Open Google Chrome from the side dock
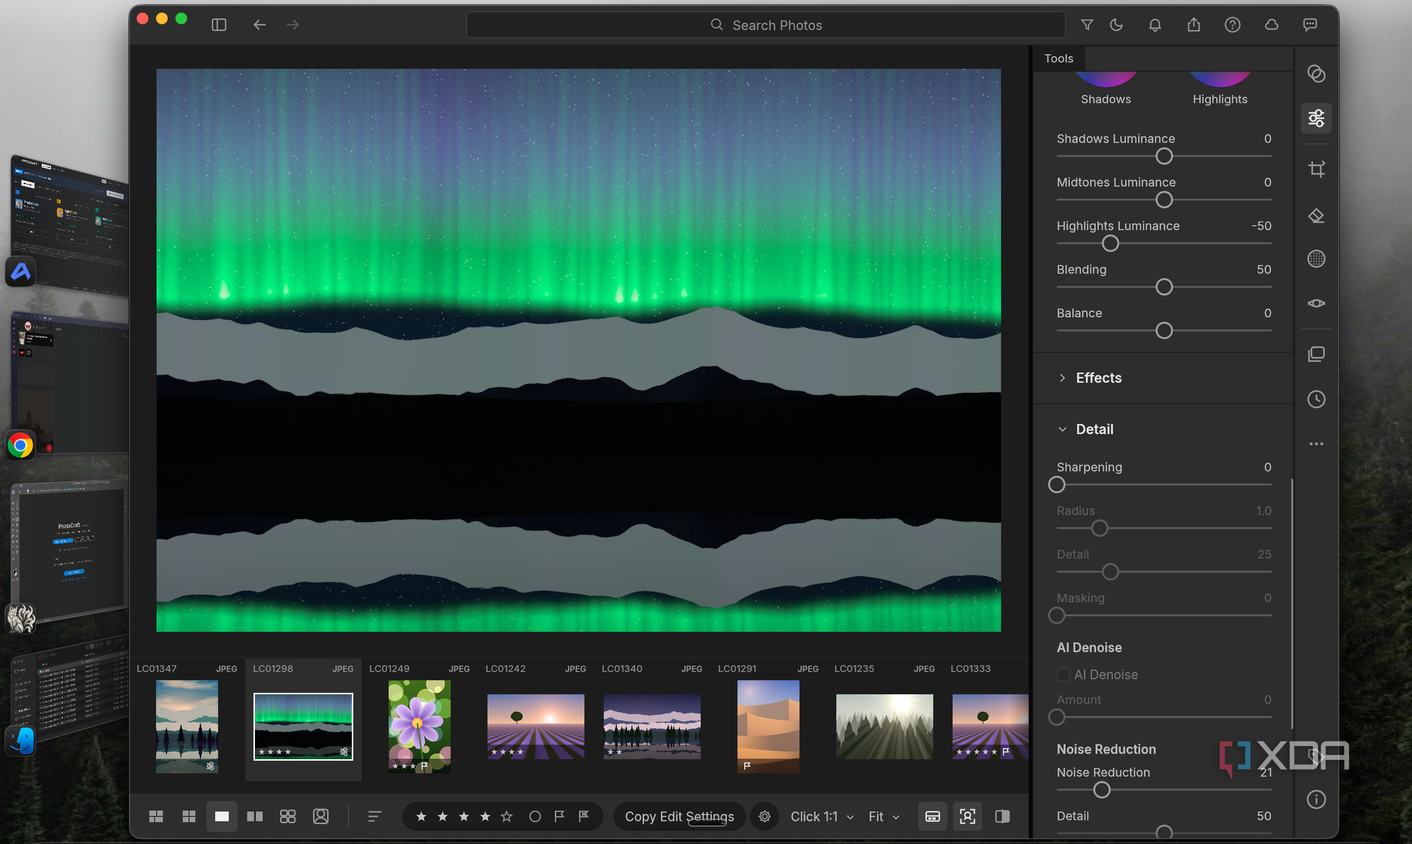The height and width of the screenshot is (844, 1412). click(x=20, y=445)
